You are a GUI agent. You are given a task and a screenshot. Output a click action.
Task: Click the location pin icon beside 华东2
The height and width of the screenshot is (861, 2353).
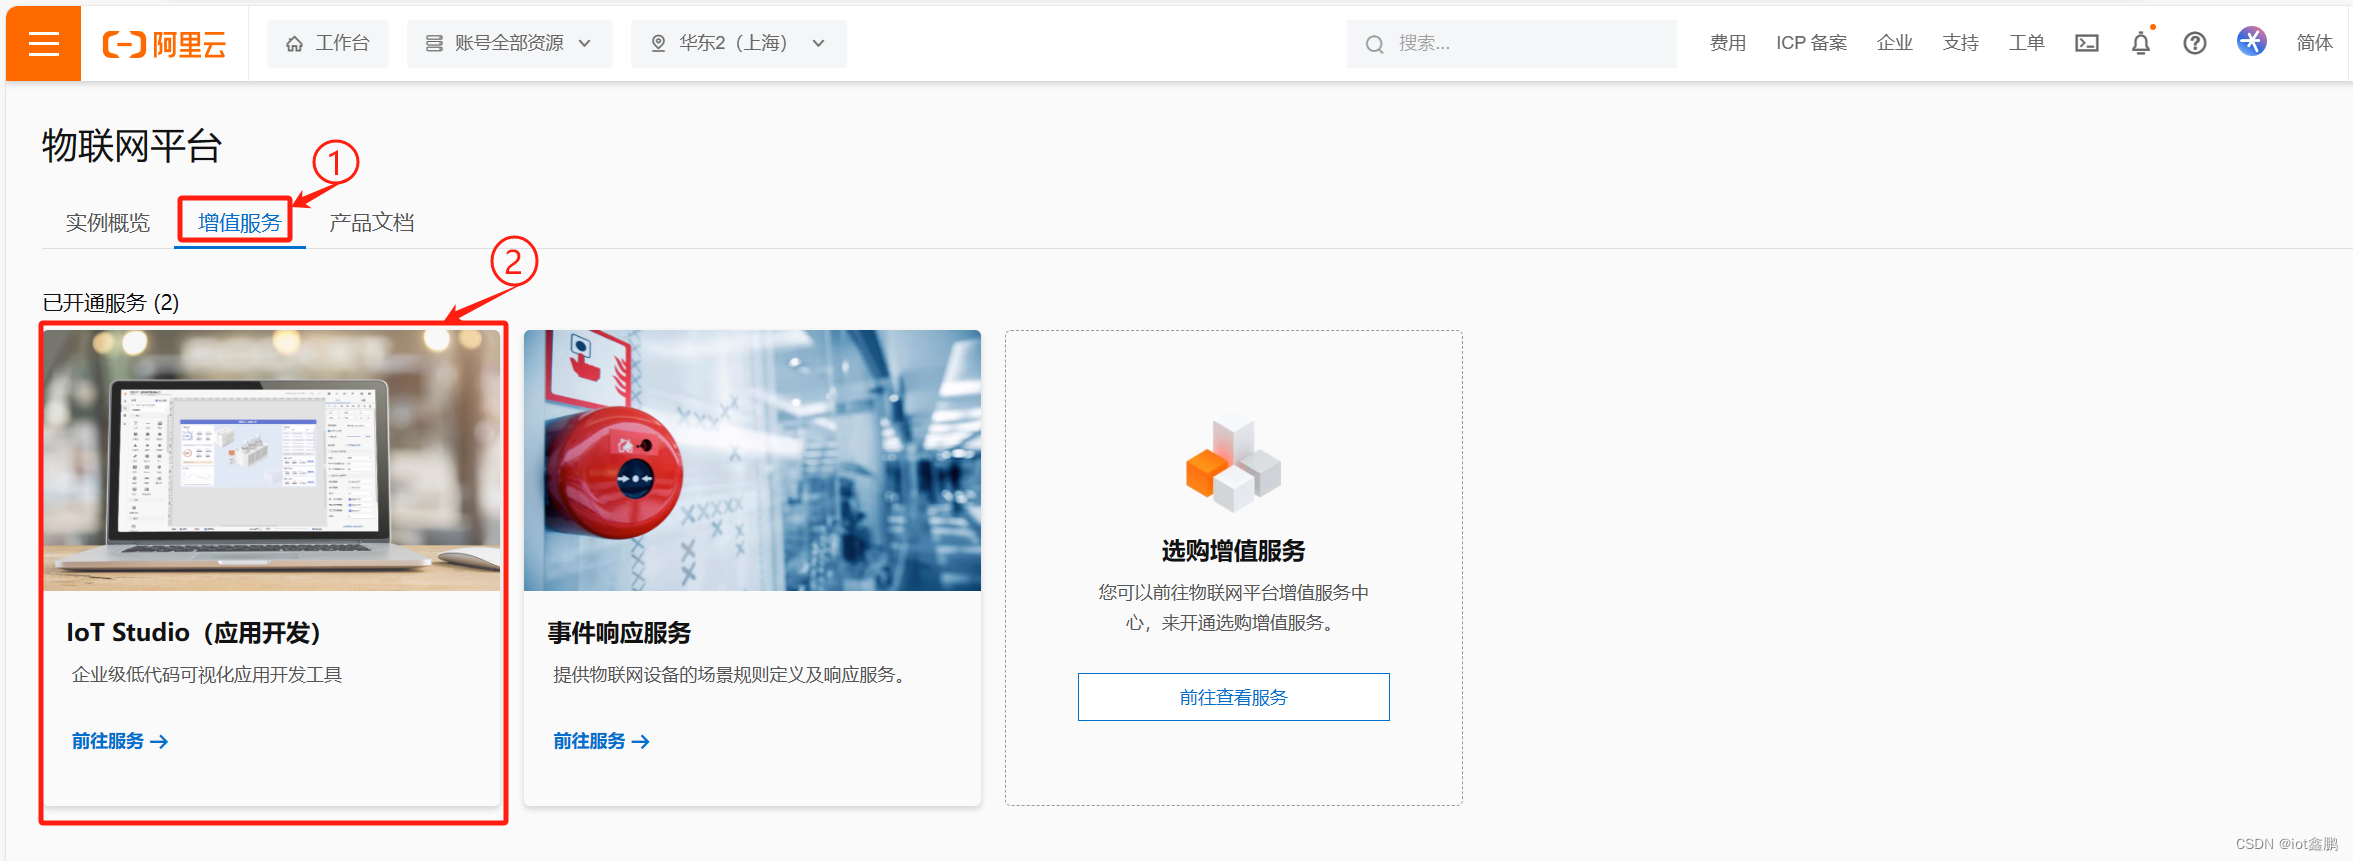coord(658,44)
